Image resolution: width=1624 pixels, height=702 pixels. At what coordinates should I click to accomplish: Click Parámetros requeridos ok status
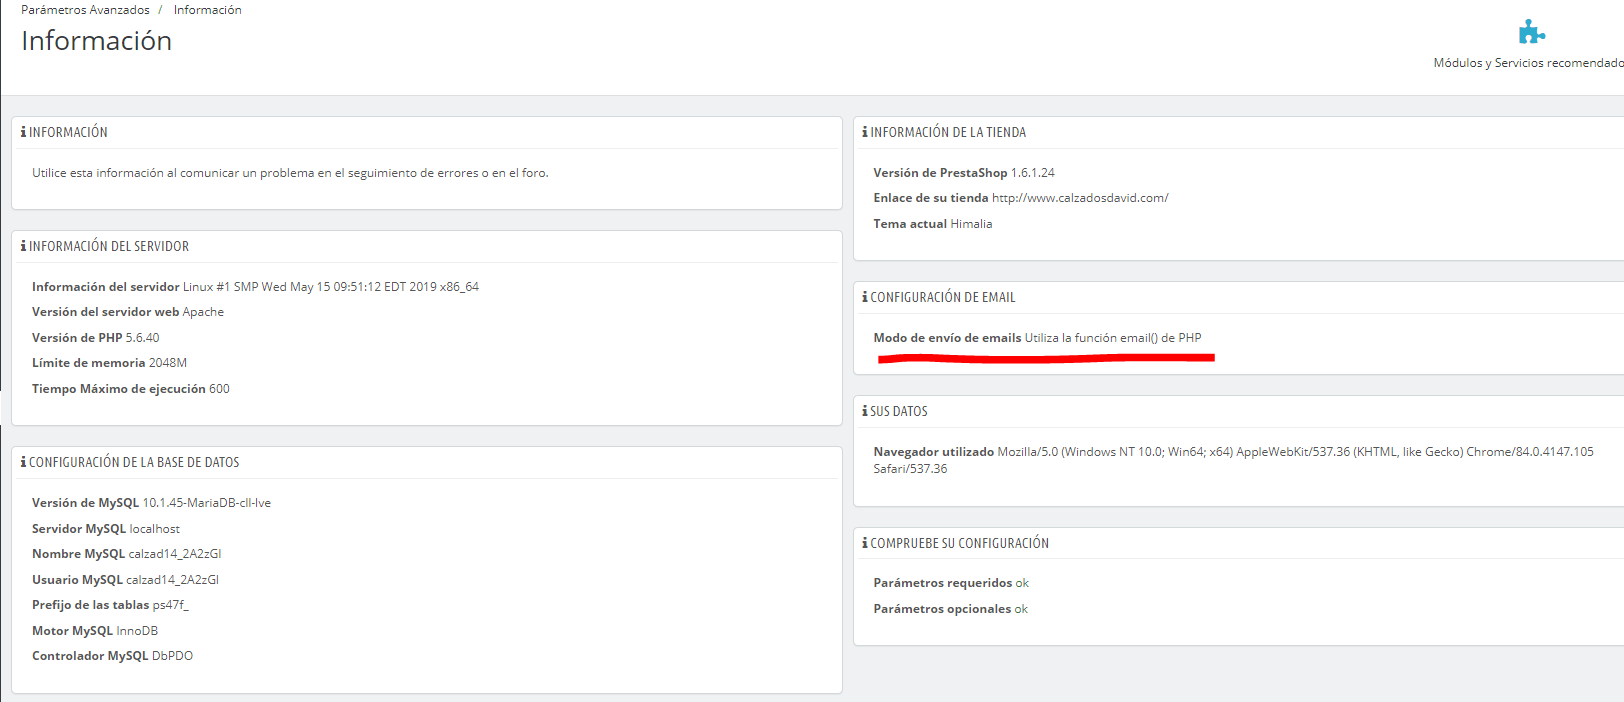[950, 583]
